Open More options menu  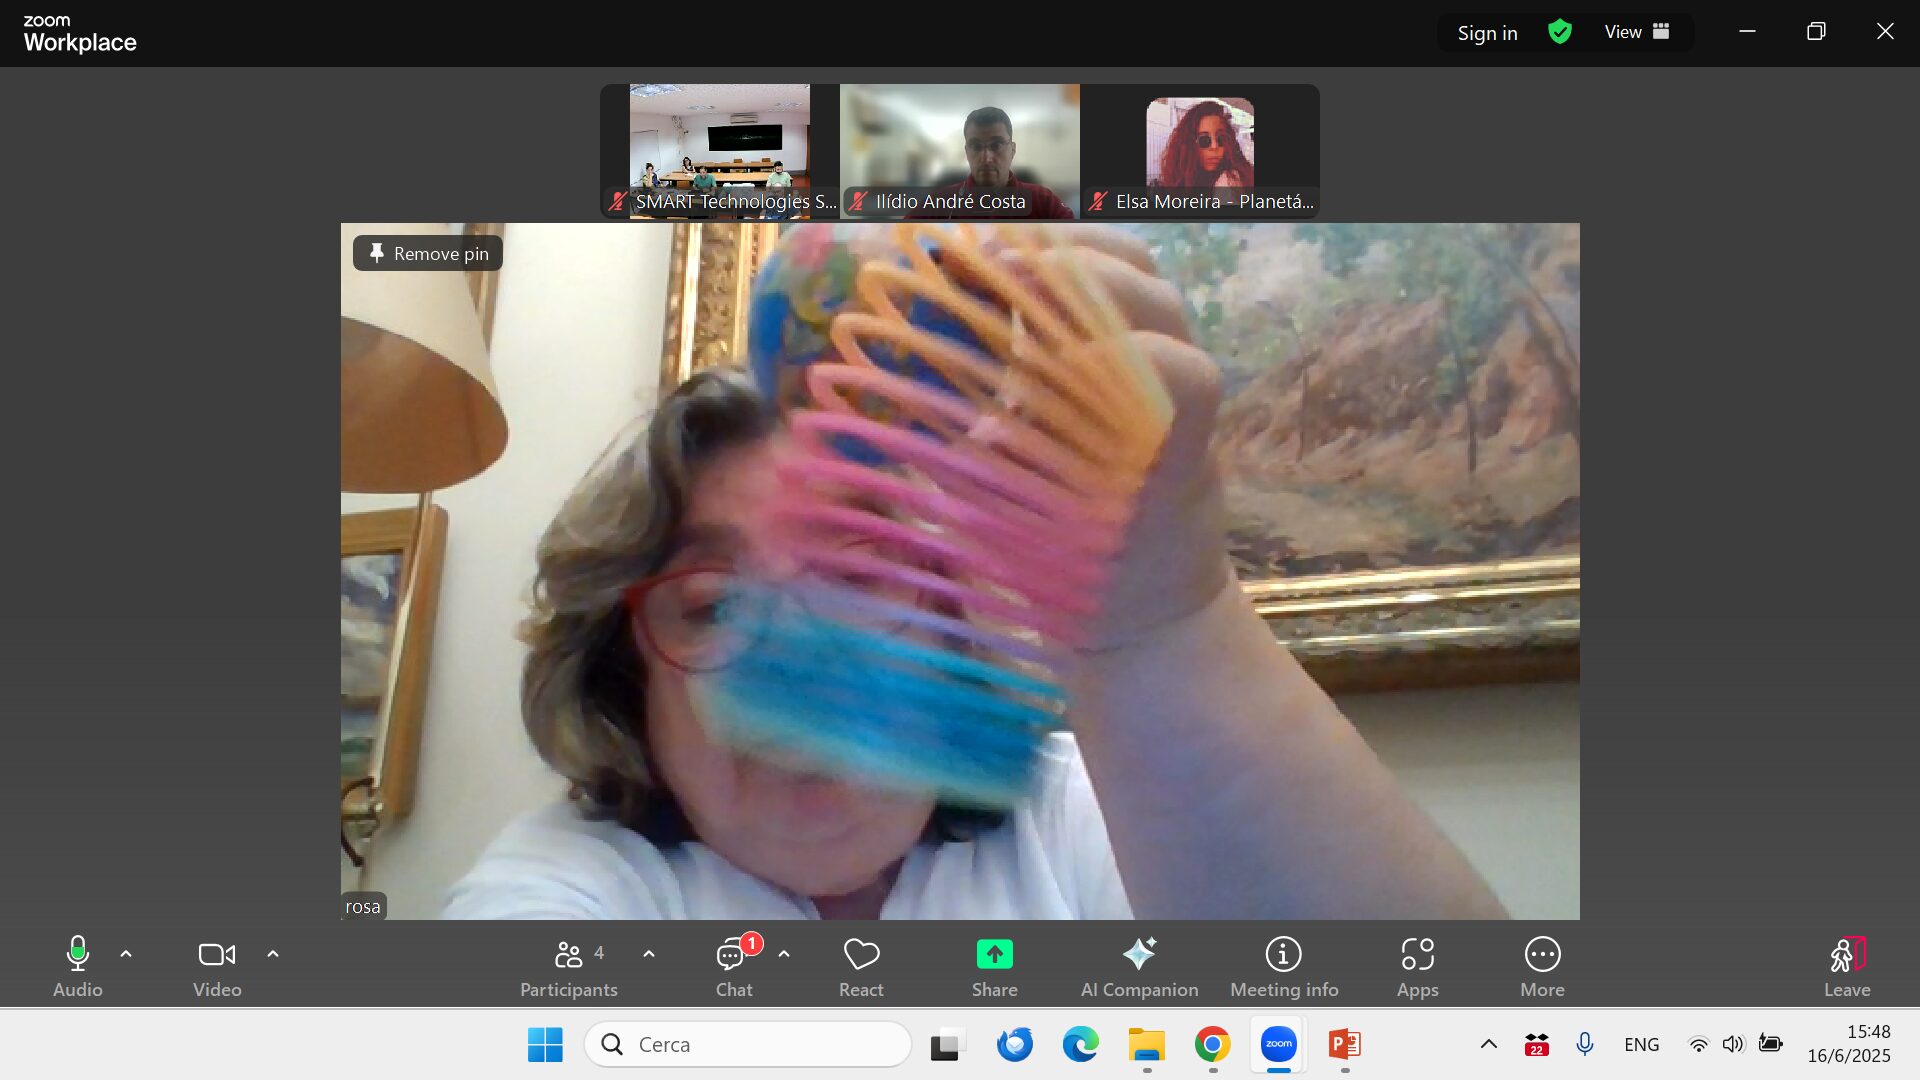(1542, 966)
